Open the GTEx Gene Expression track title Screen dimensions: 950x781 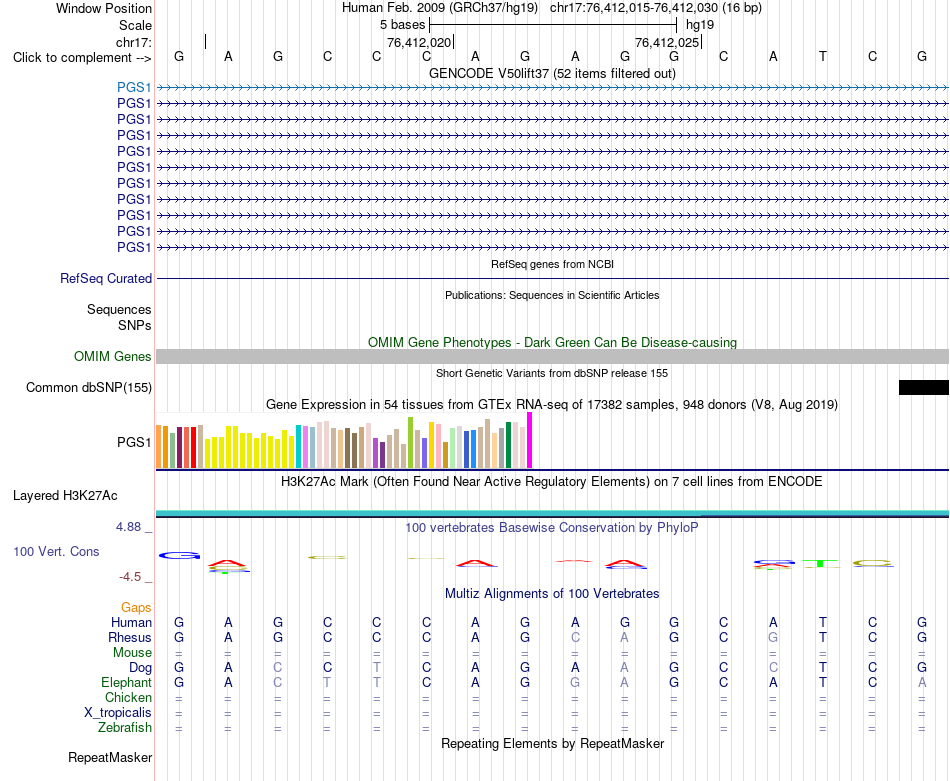point(552,404)
